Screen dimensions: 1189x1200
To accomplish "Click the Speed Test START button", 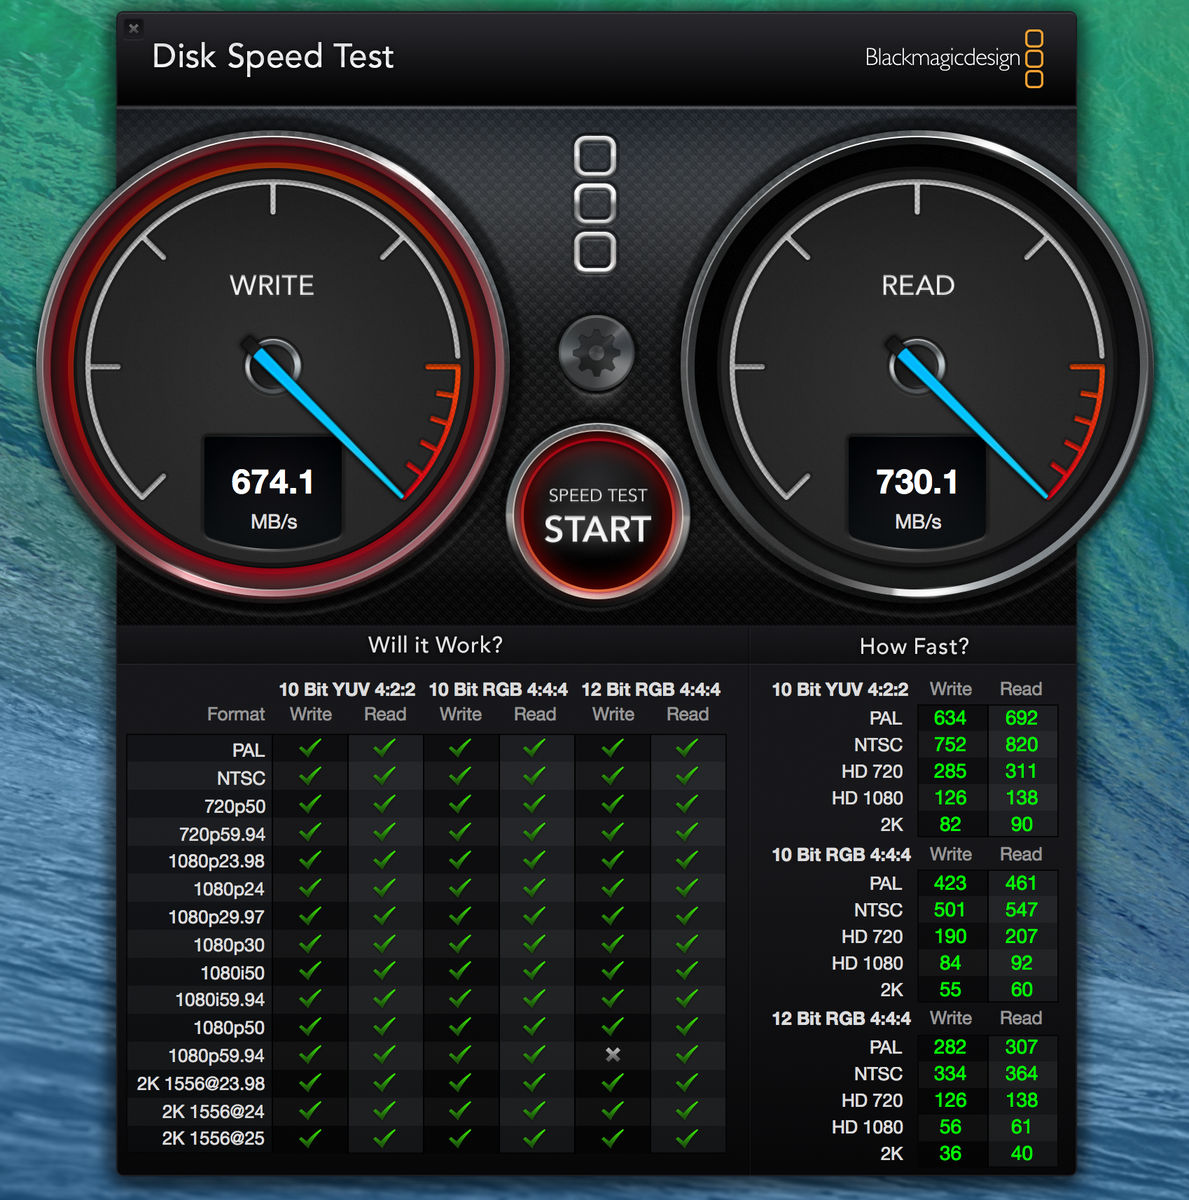I will [x=597, y=515].
